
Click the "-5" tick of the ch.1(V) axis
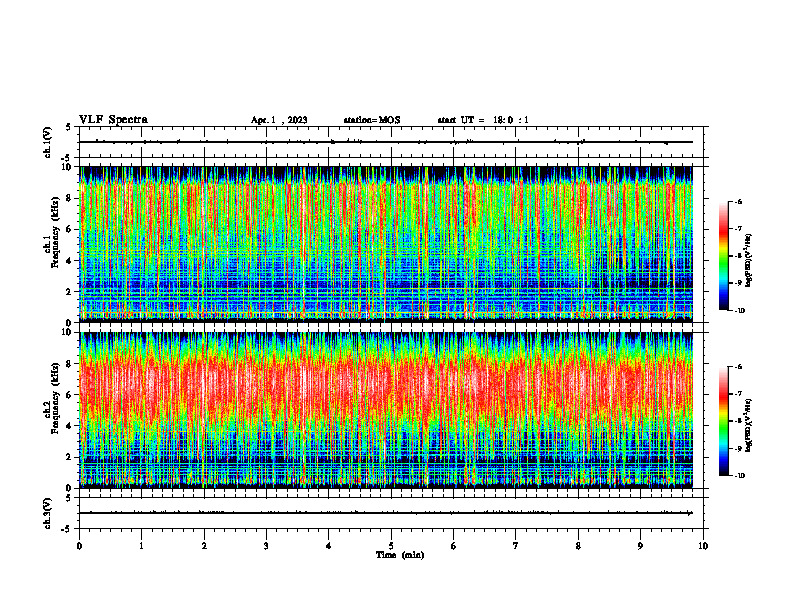(67, 158)
